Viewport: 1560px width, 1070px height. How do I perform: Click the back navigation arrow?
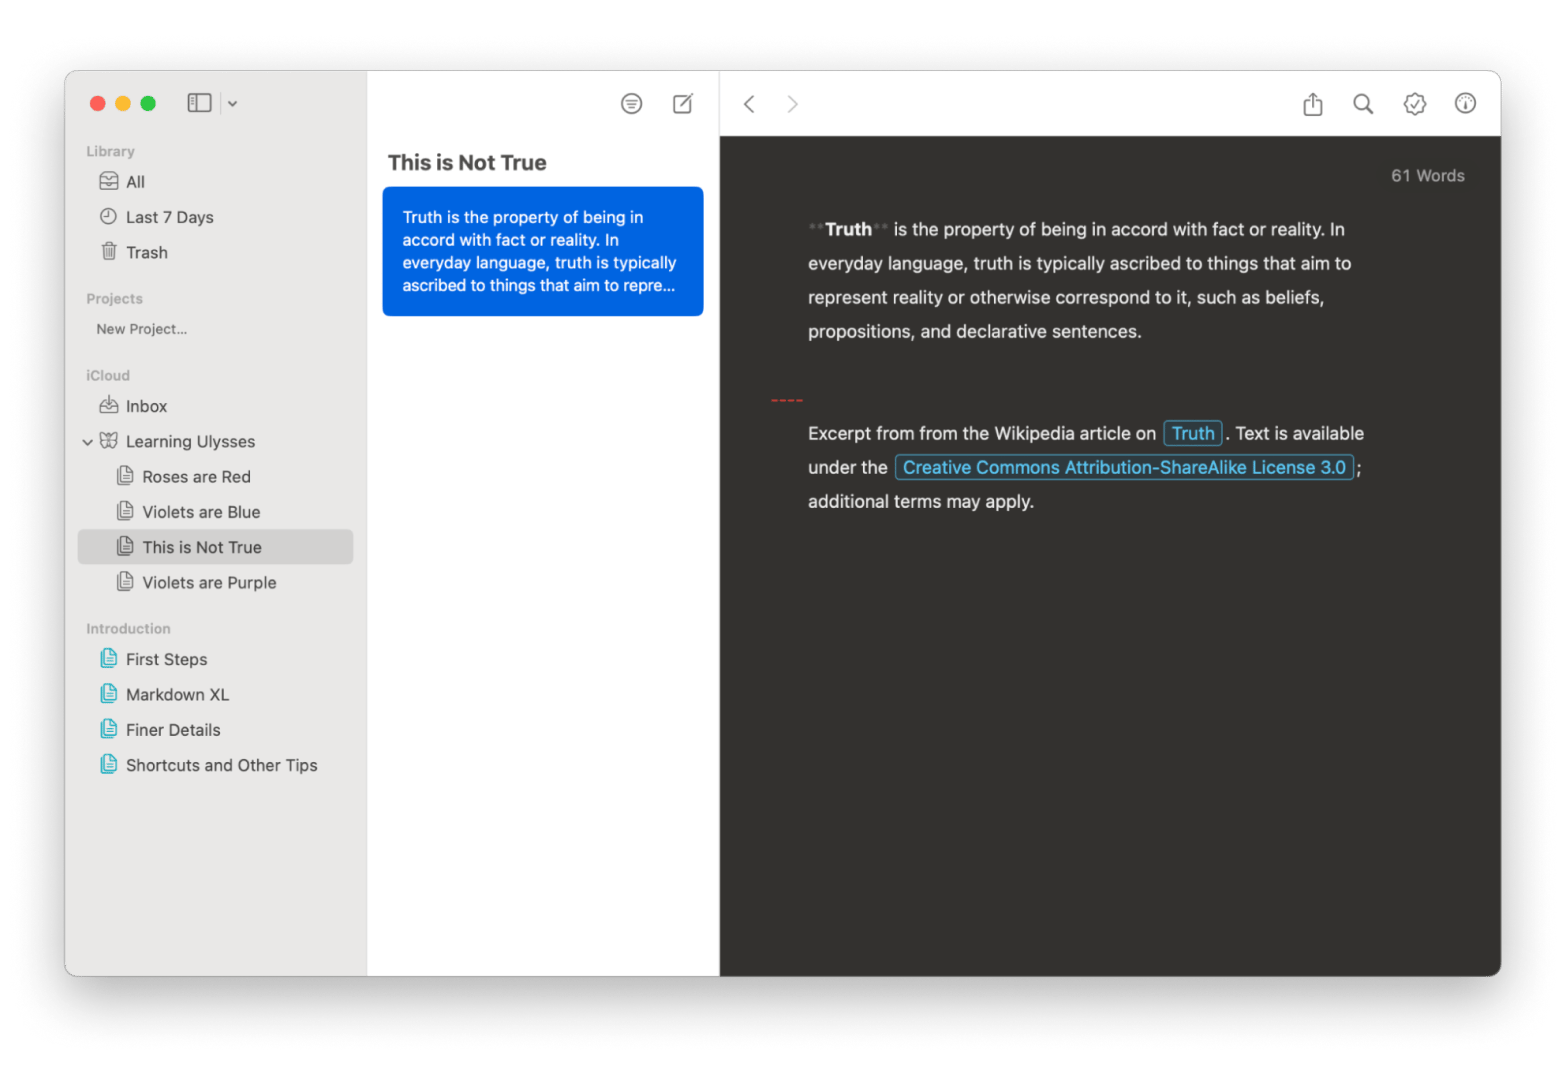tap(749, 104)
